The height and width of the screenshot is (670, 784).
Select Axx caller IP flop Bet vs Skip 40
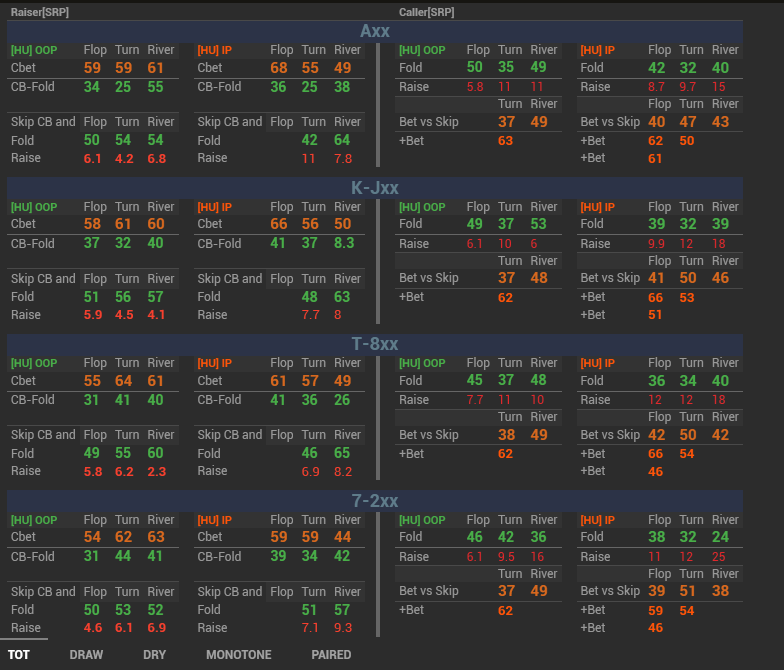coord(657,122)
